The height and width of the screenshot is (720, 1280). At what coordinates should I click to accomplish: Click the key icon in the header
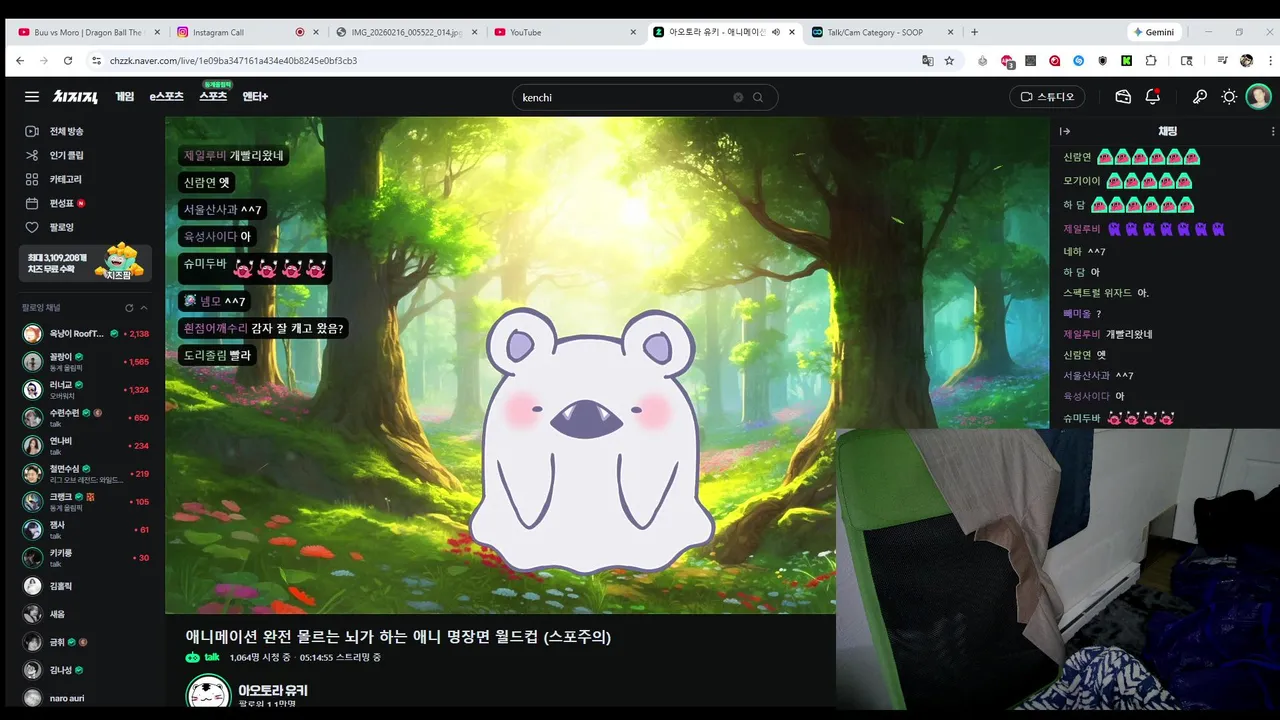pos(1200,97)
